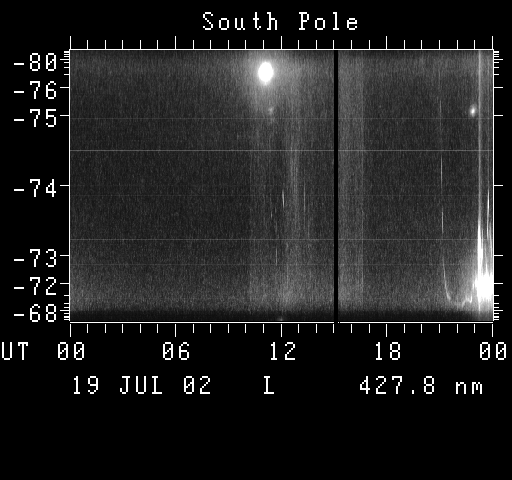Click the large bright spot near -80
Screen dimensions: 512x480
click(266, 72)
